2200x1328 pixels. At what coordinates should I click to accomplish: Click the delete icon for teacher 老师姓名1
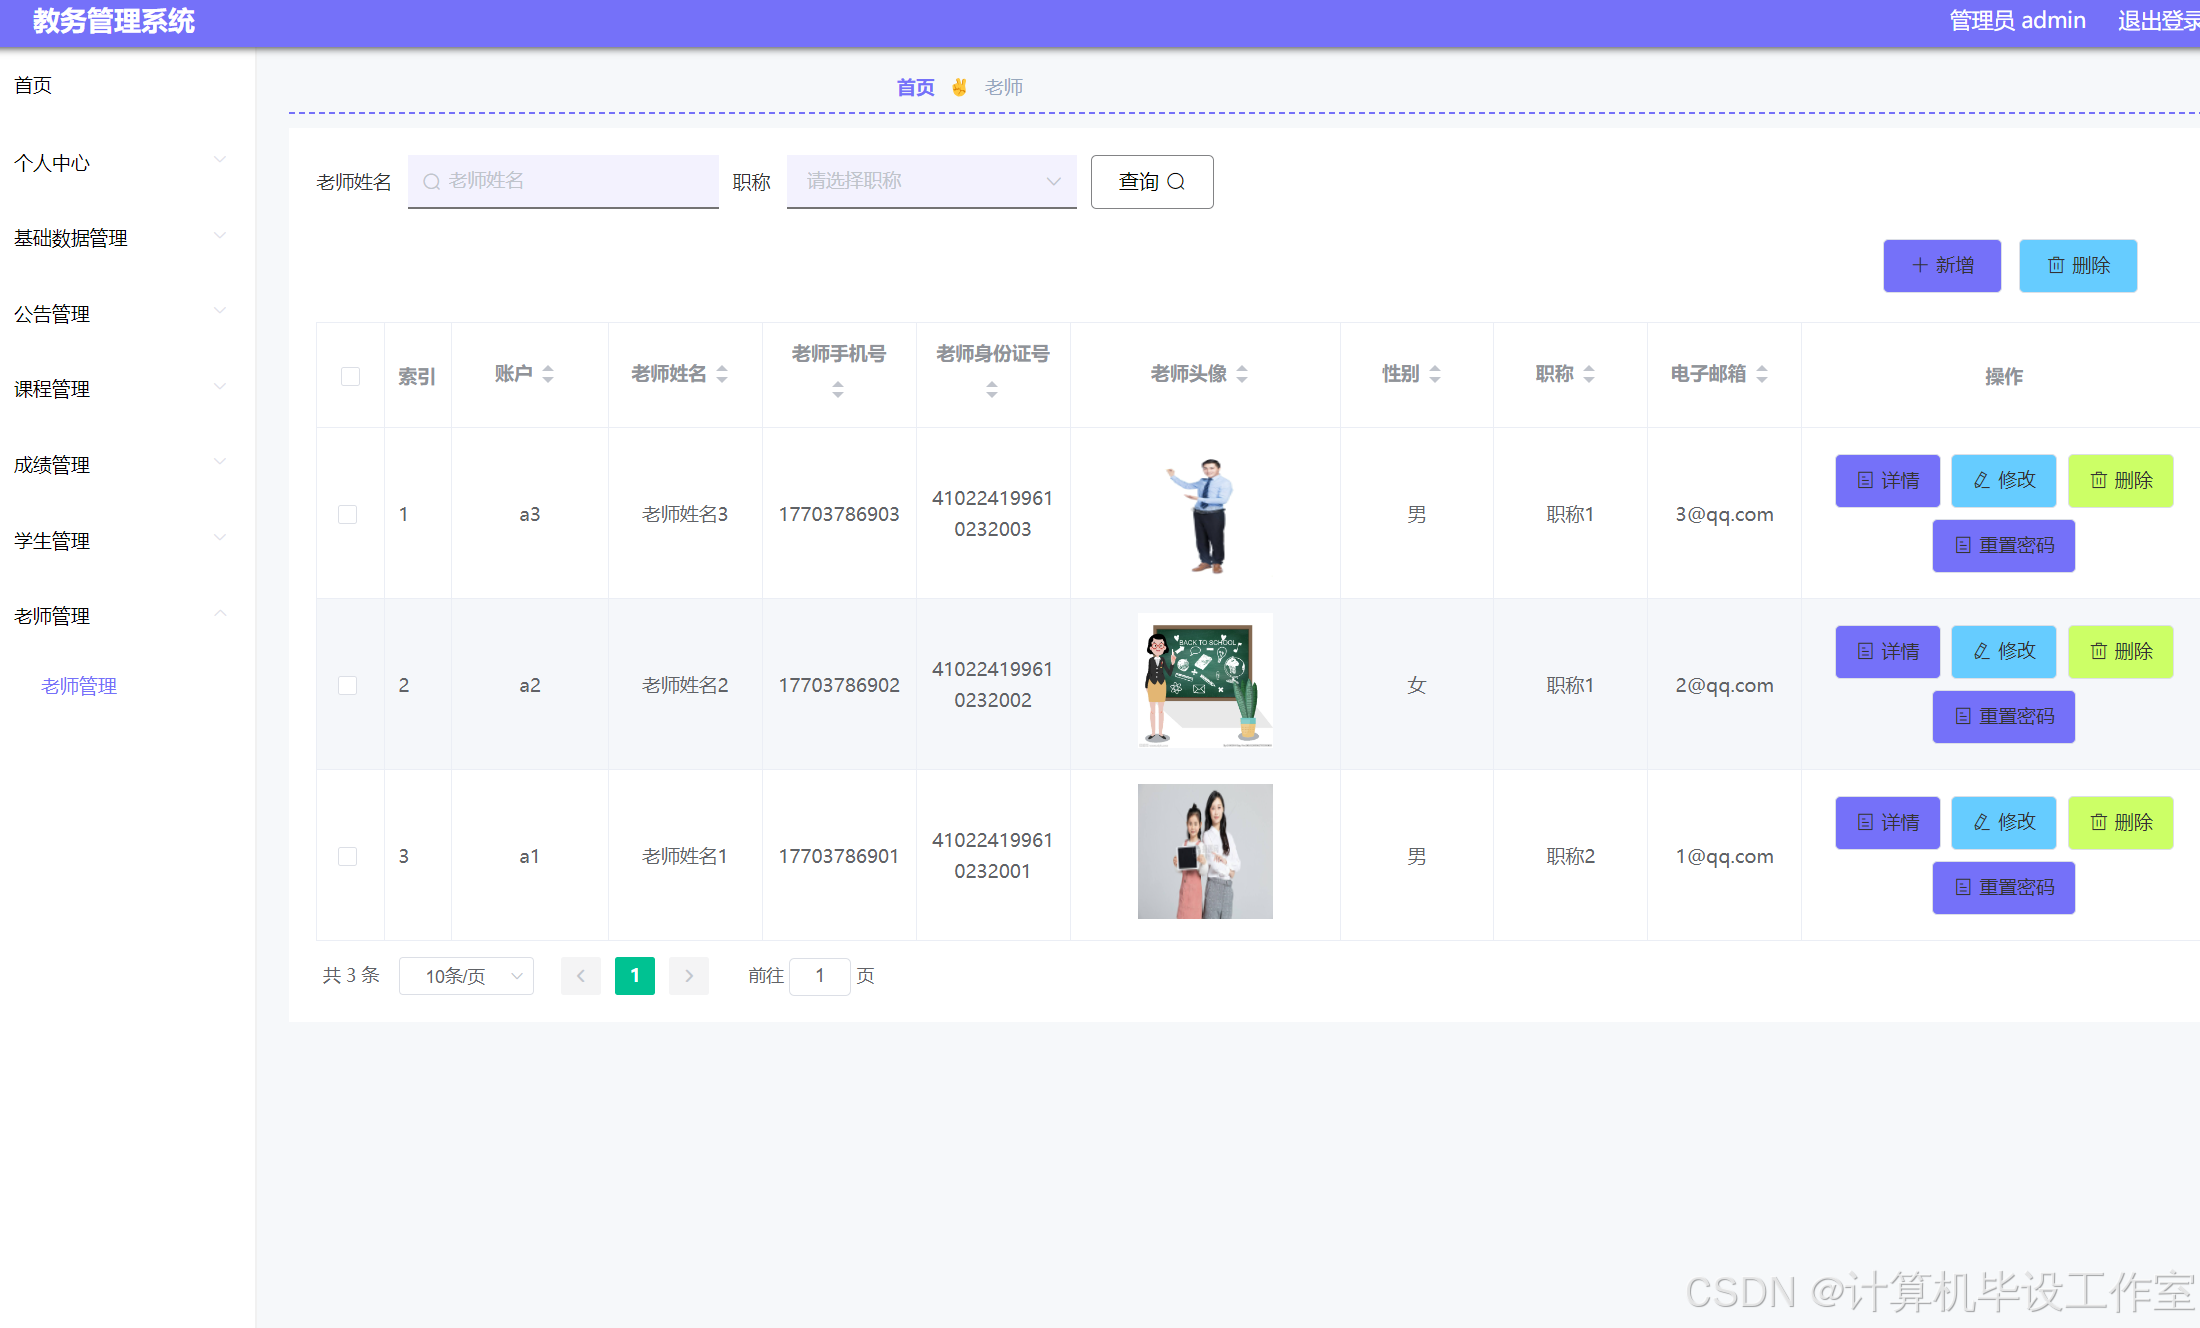[x=2099, y=822]
